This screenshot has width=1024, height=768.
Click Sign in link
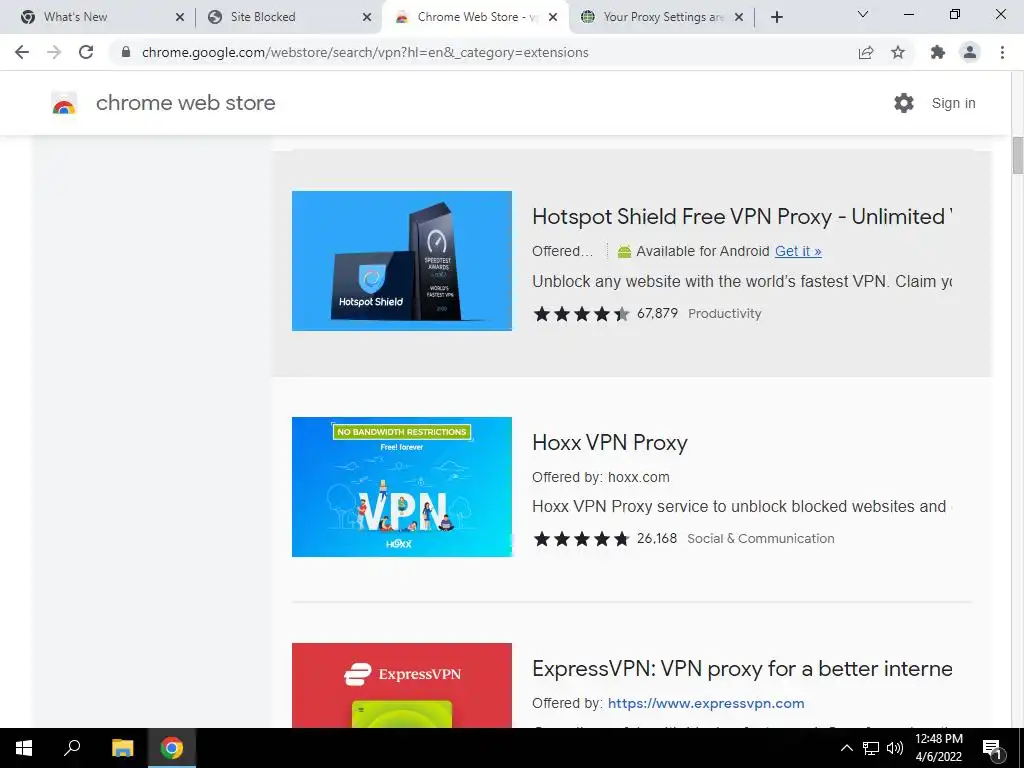point(953,103)
